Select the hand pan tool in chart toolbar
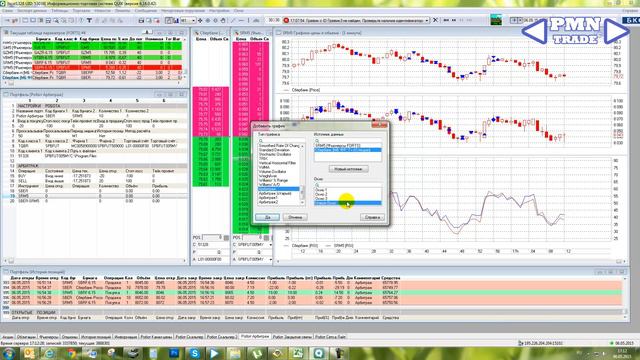This screenshot has width=640, height=360. coord(223,20)
